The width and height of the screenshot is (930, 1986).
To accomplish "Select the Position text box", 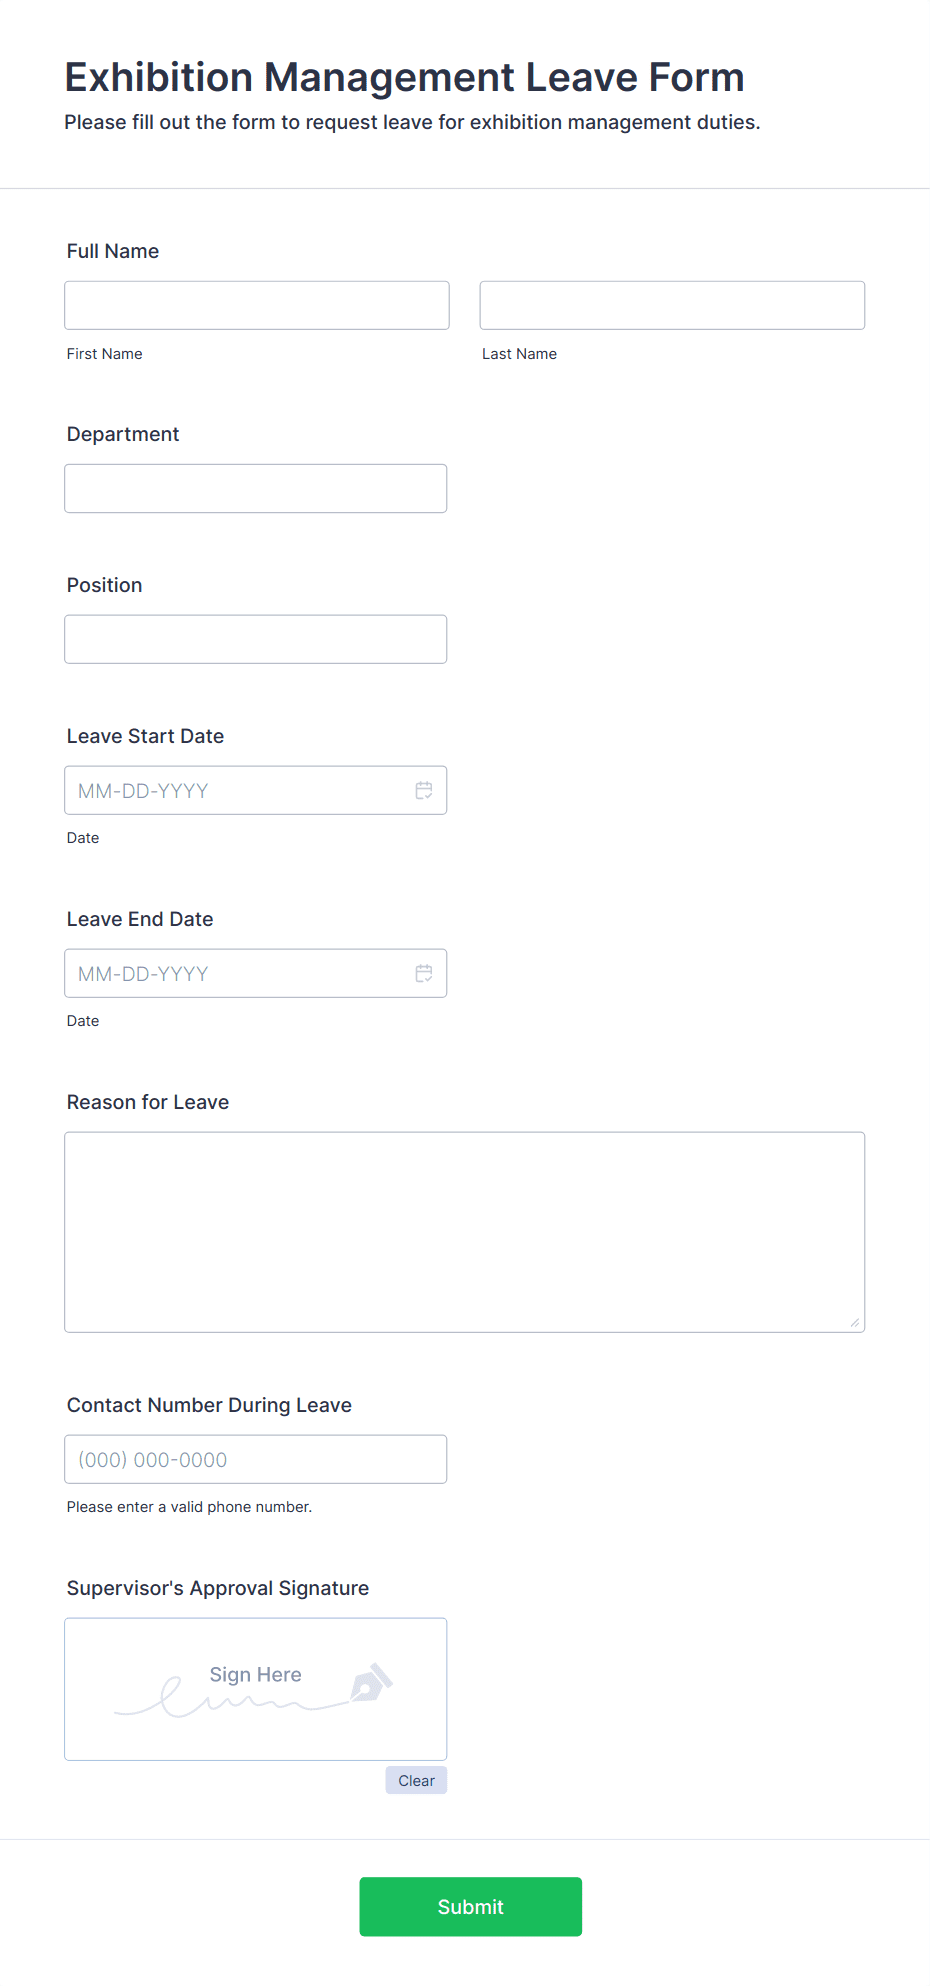I will (256, 639).
